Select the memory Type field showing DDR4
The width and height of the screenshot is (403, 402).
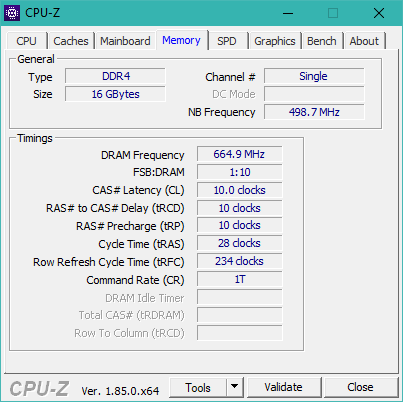[115, 76]
